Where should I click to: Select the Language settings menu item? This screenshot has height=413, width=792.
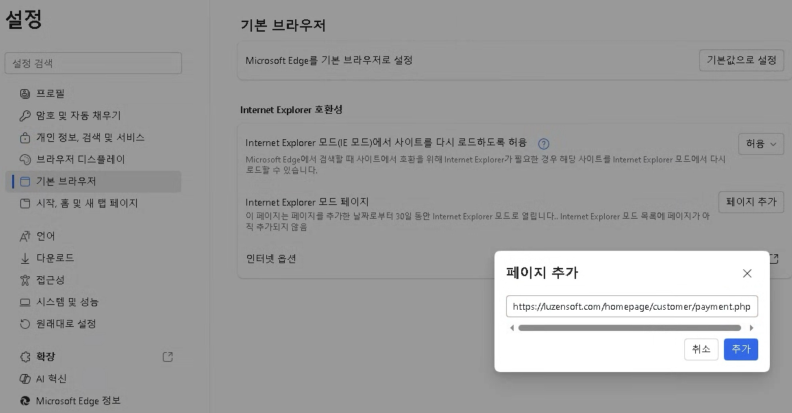tap(46, 236)
